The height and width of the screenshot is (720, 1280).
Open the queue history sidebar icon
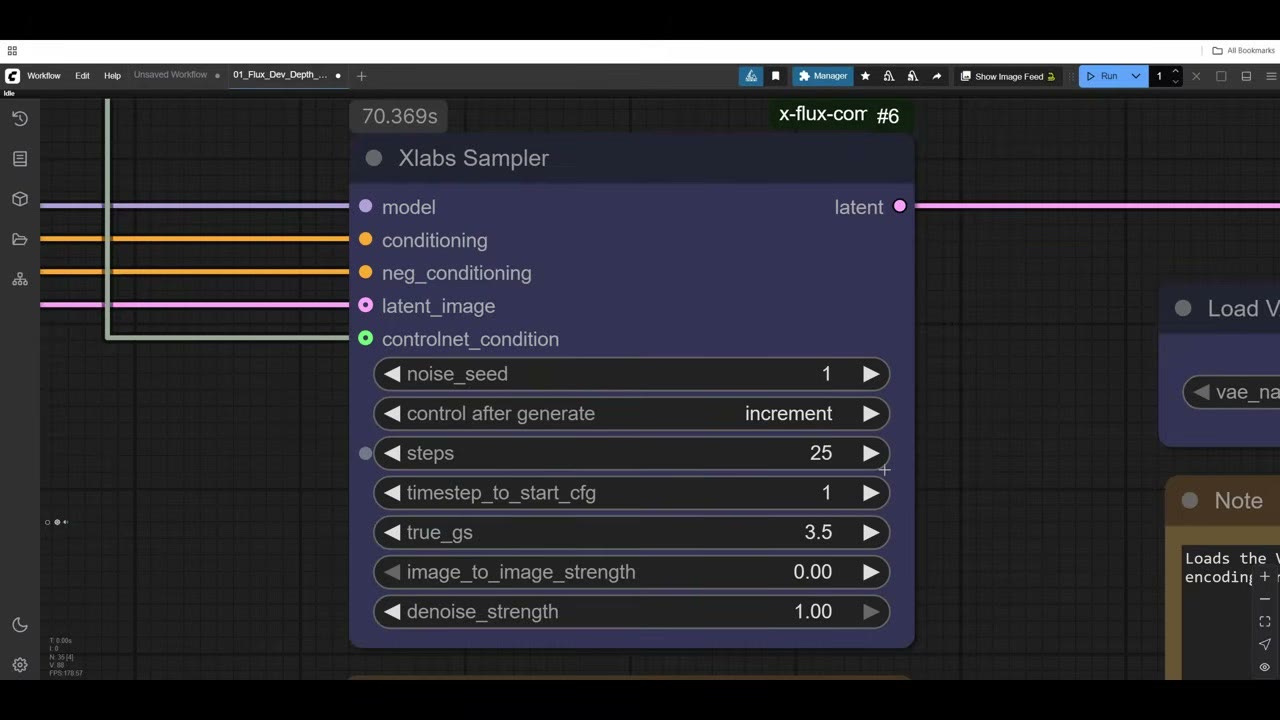[x=20, y=118]
